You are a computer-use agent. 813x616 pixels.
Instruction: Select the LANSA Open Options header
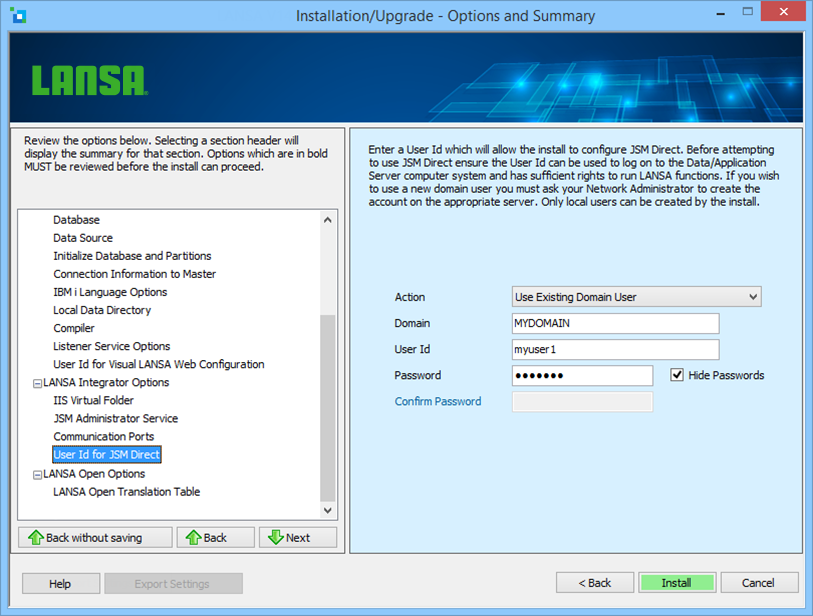tap(94, 474)
